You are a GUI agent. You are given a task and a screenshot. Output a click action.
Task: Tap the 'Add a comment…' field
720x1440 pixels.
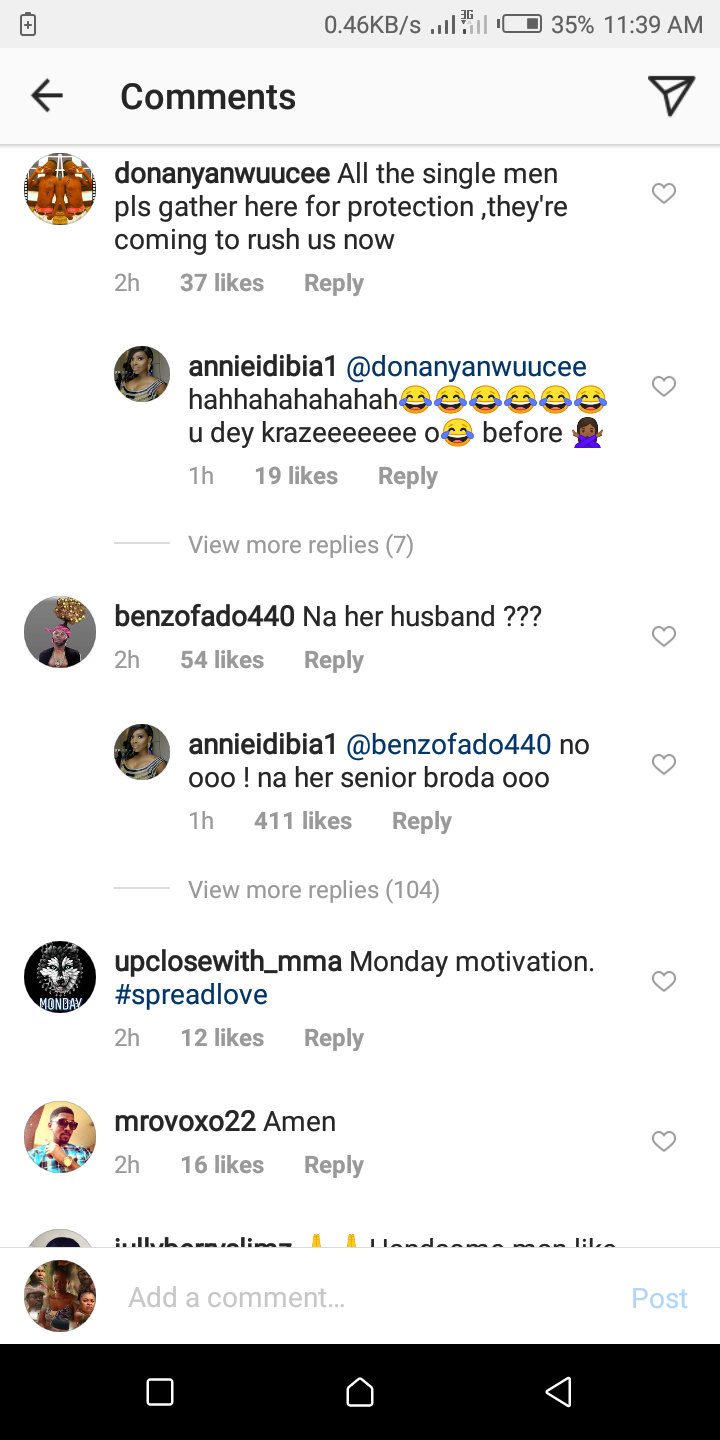tap(360, 1298)
